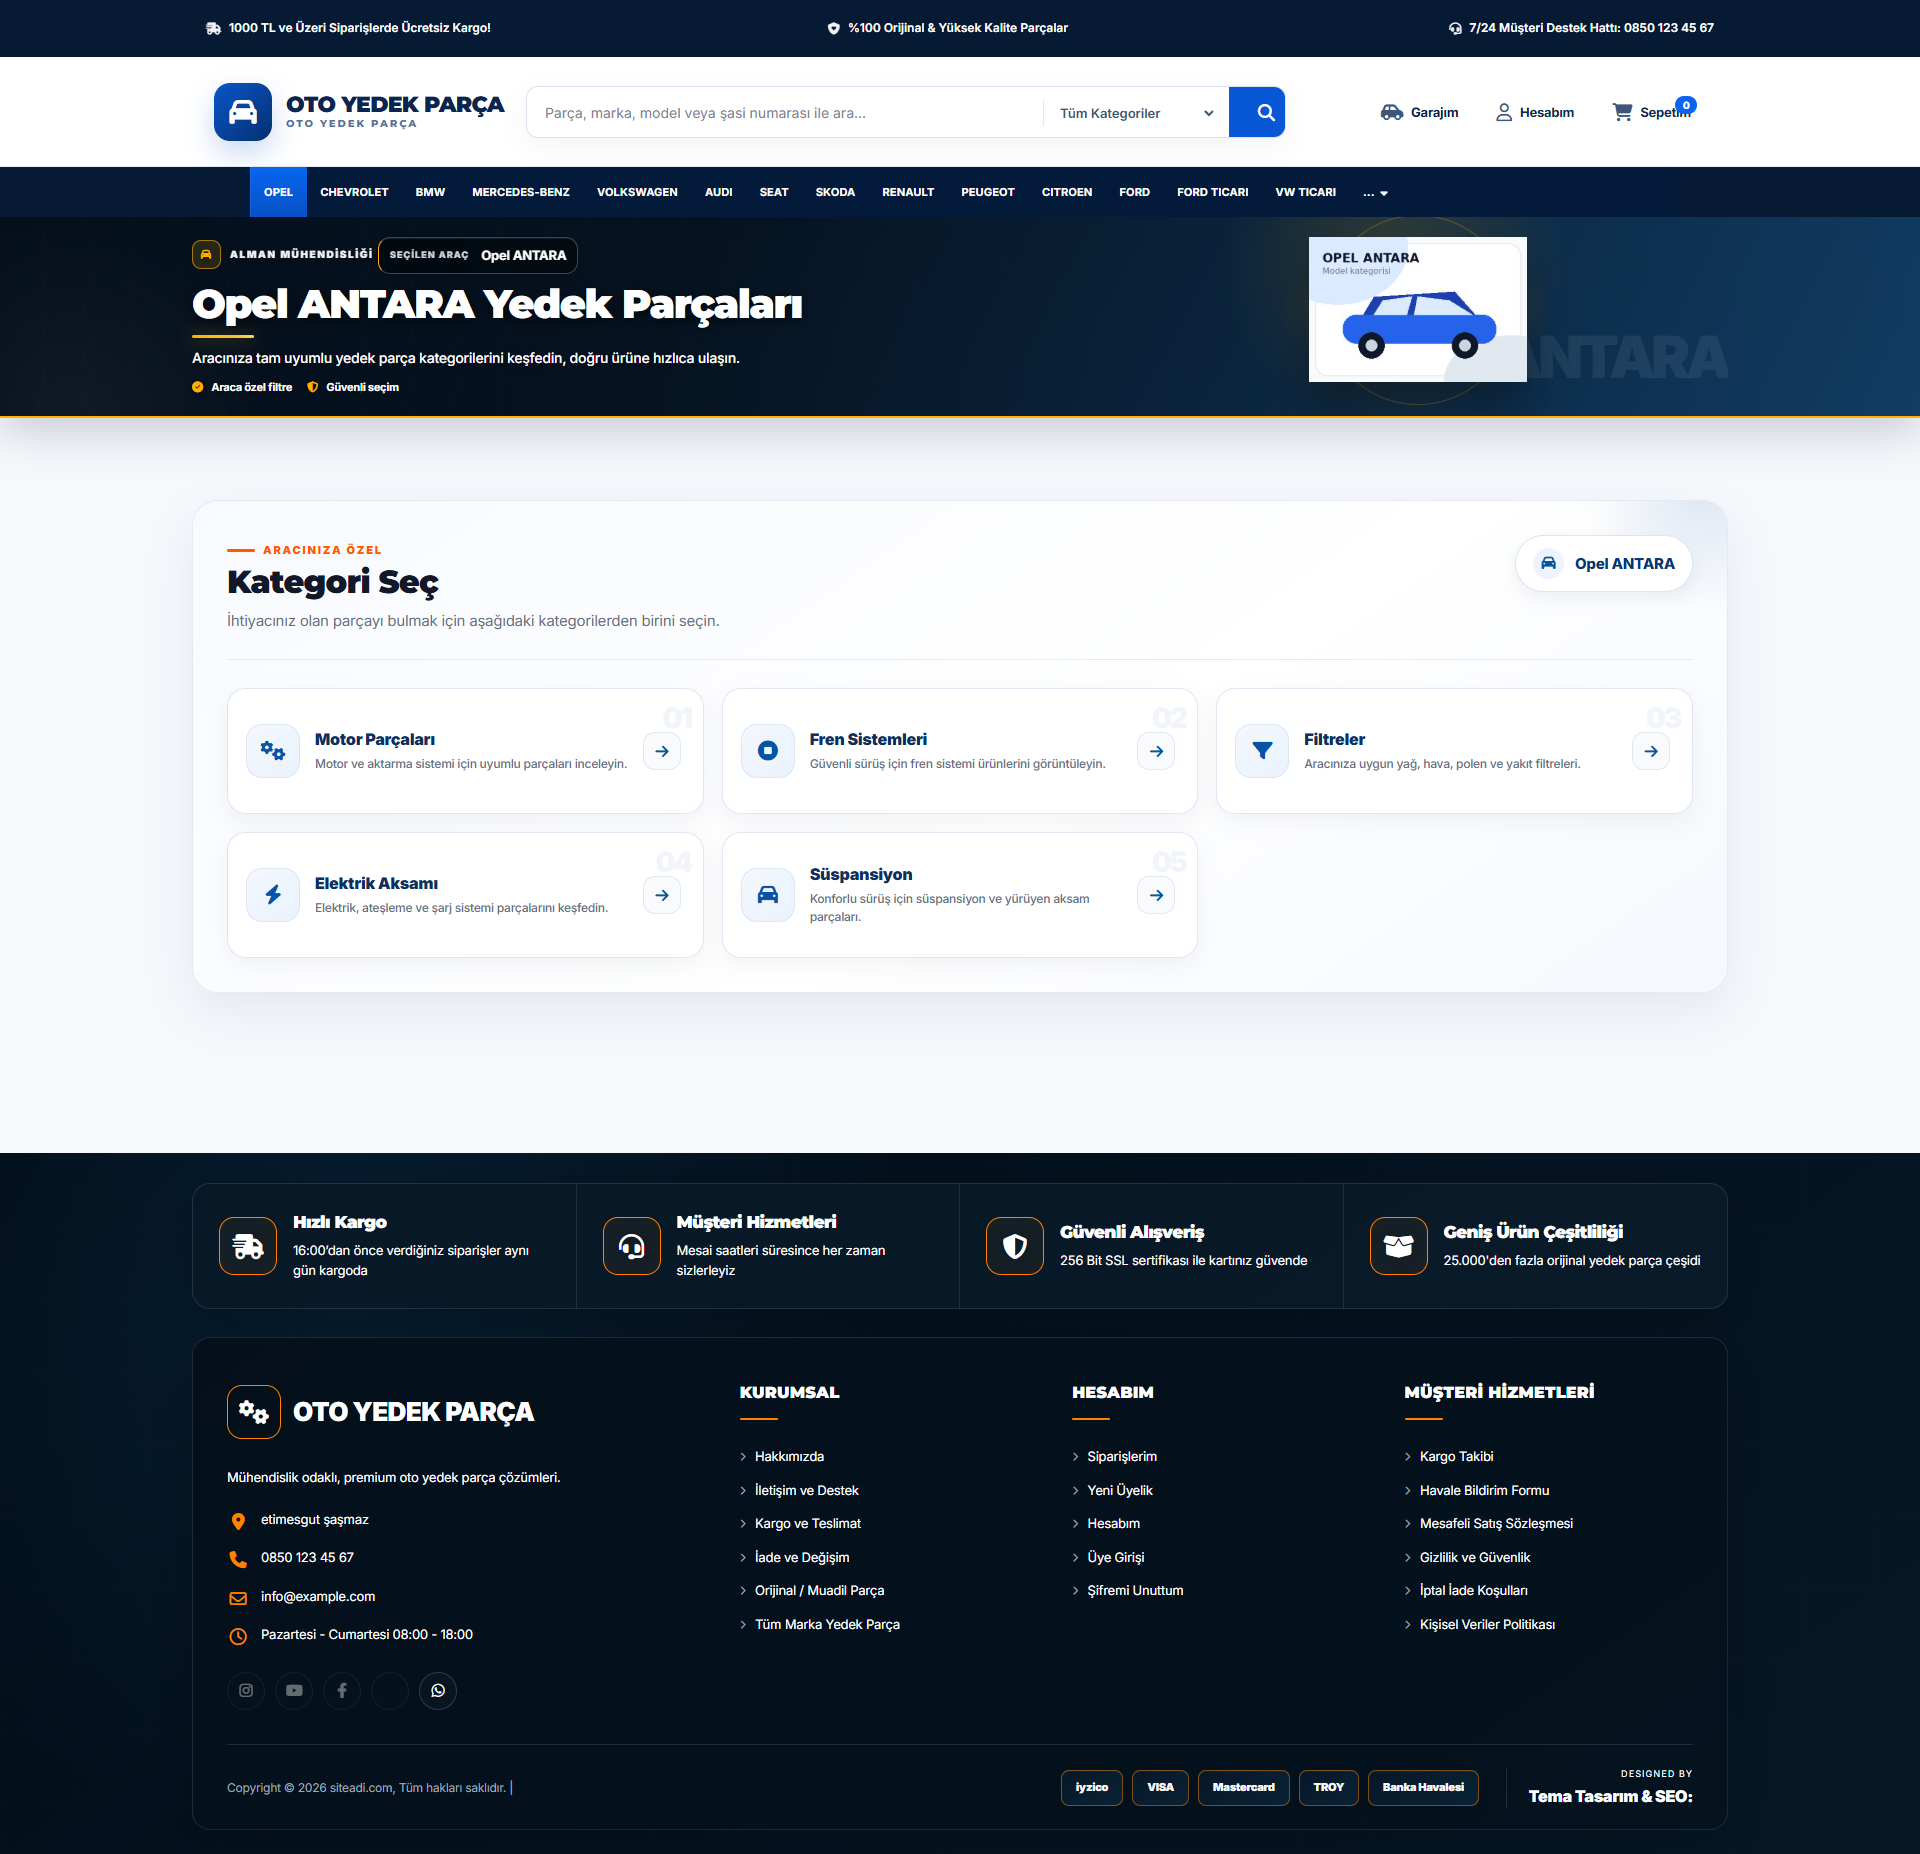Open the WhatsApp footer icon
Viewport: 1920px width, 1854px height.
438,1690
